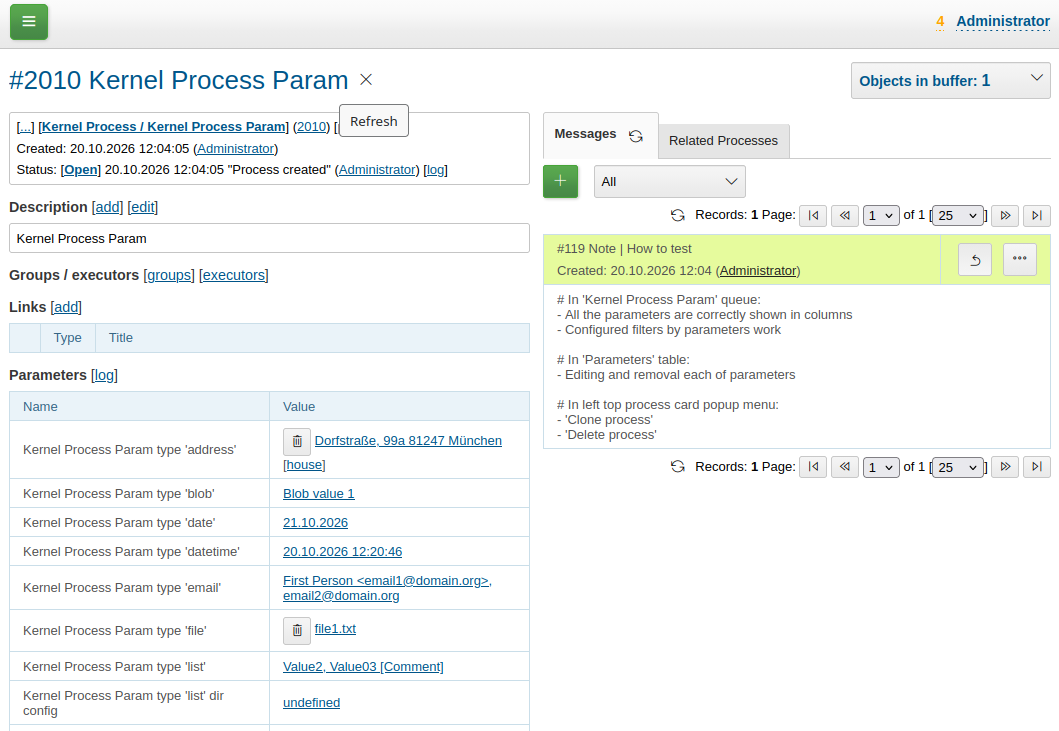Image resolution: width=1059 pixels, height=731 pixels.
Task: Go to first page in bottom pager
Action: click(x=813, y=467)
